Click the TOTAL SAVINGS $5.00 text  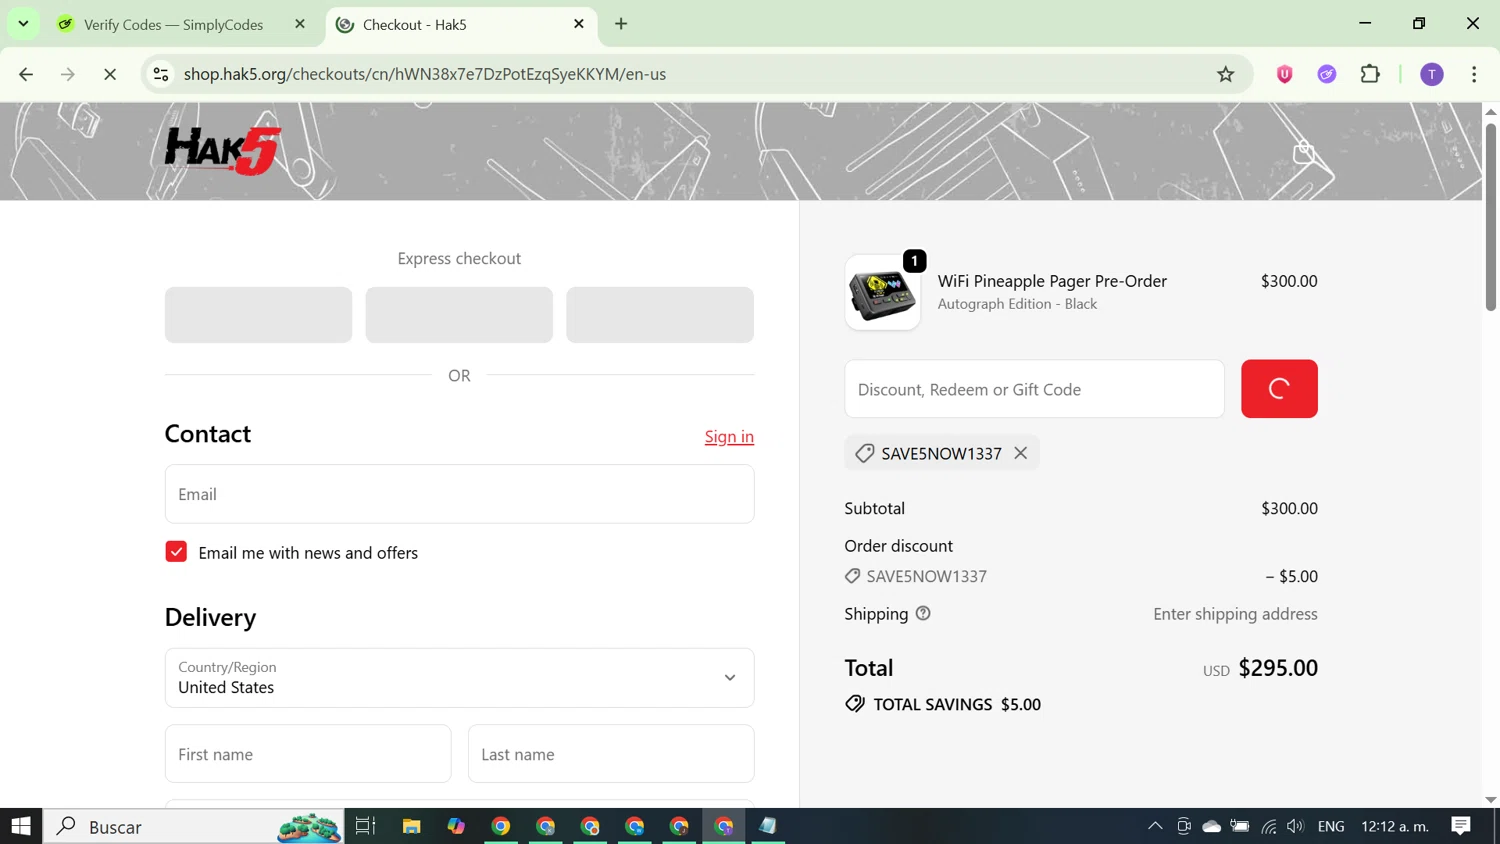click(x=957, y=705)
